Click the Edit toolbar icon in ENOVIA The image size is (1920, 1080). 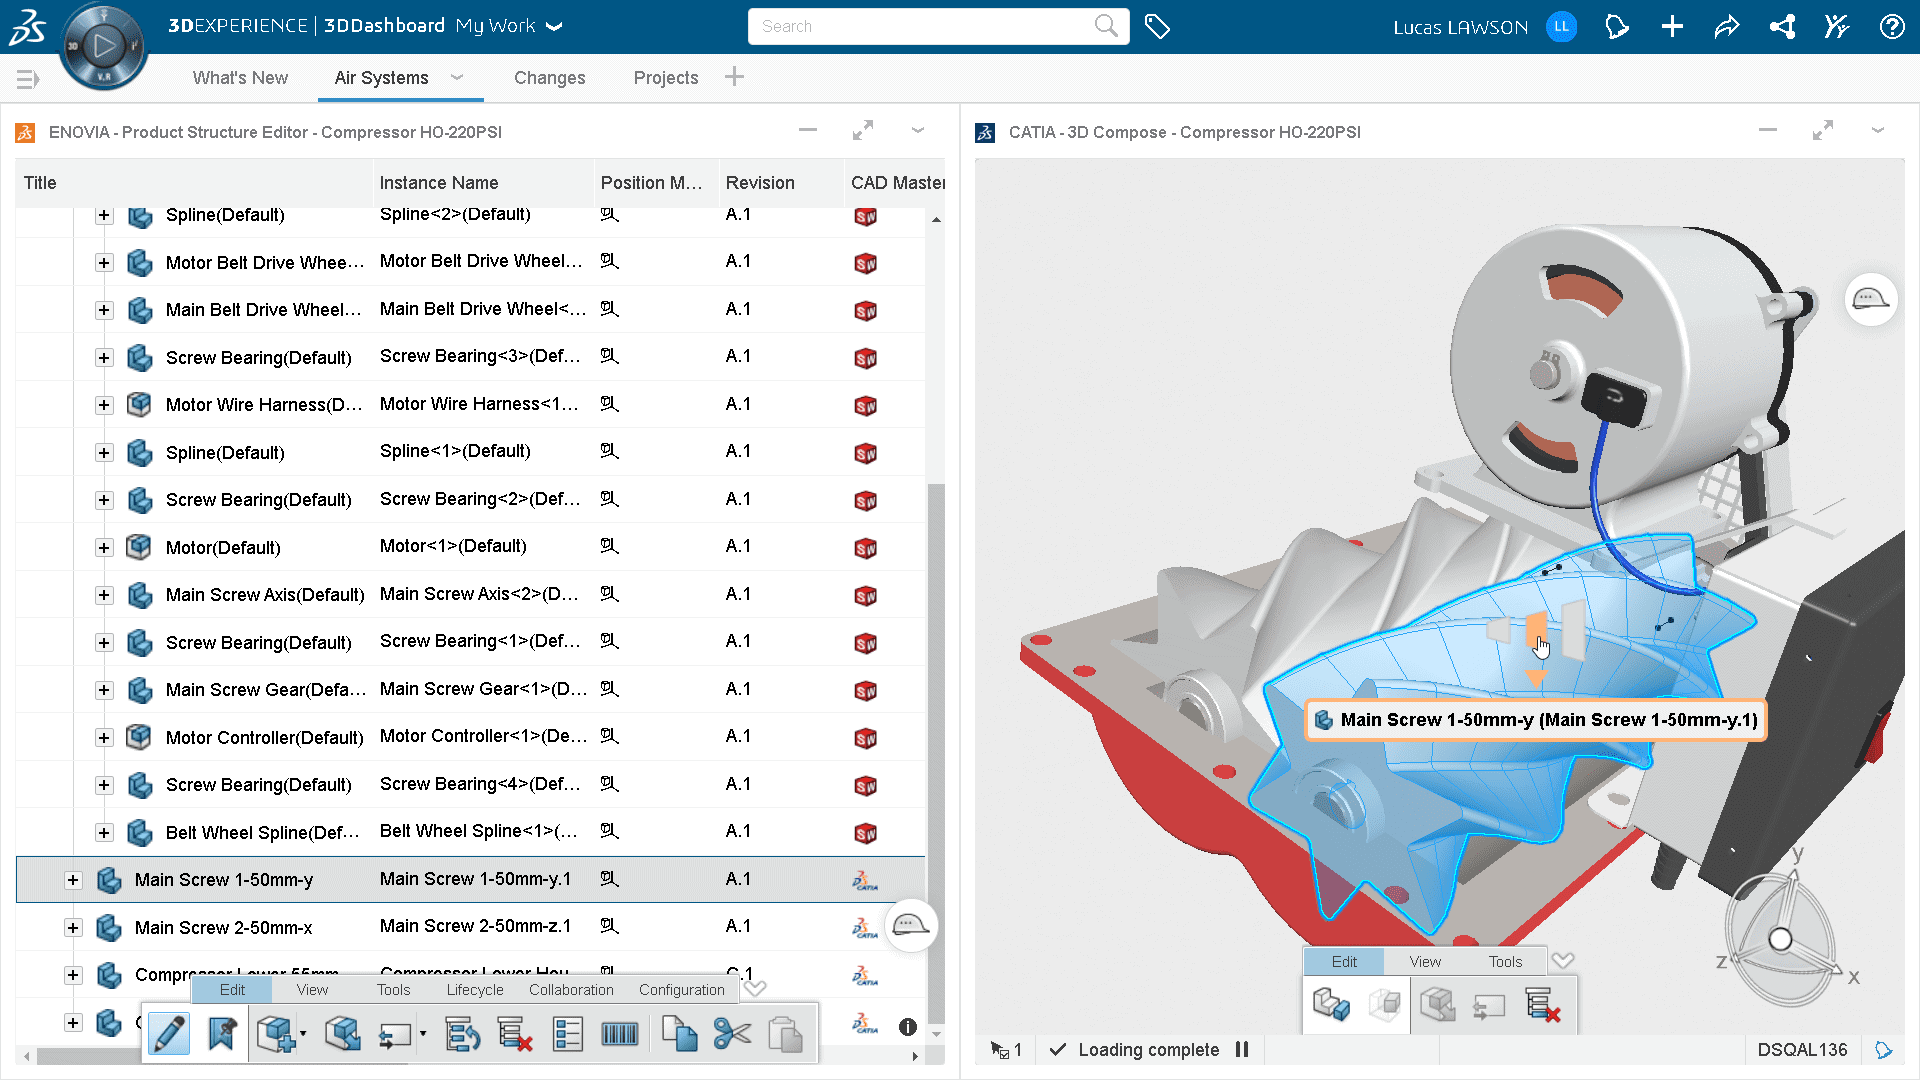169,1034
